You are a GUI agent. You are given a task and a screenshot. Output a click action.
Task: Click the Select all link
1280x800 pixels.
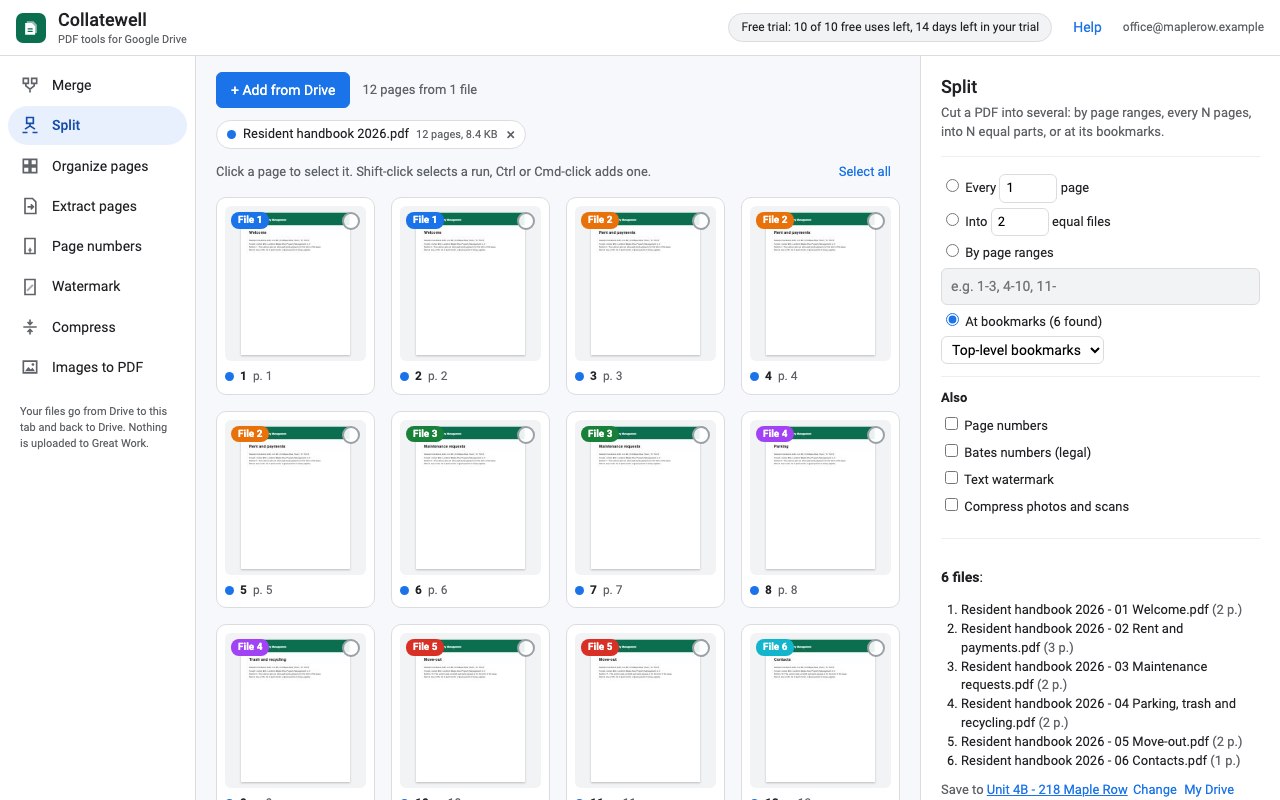[x=864, y=171]
